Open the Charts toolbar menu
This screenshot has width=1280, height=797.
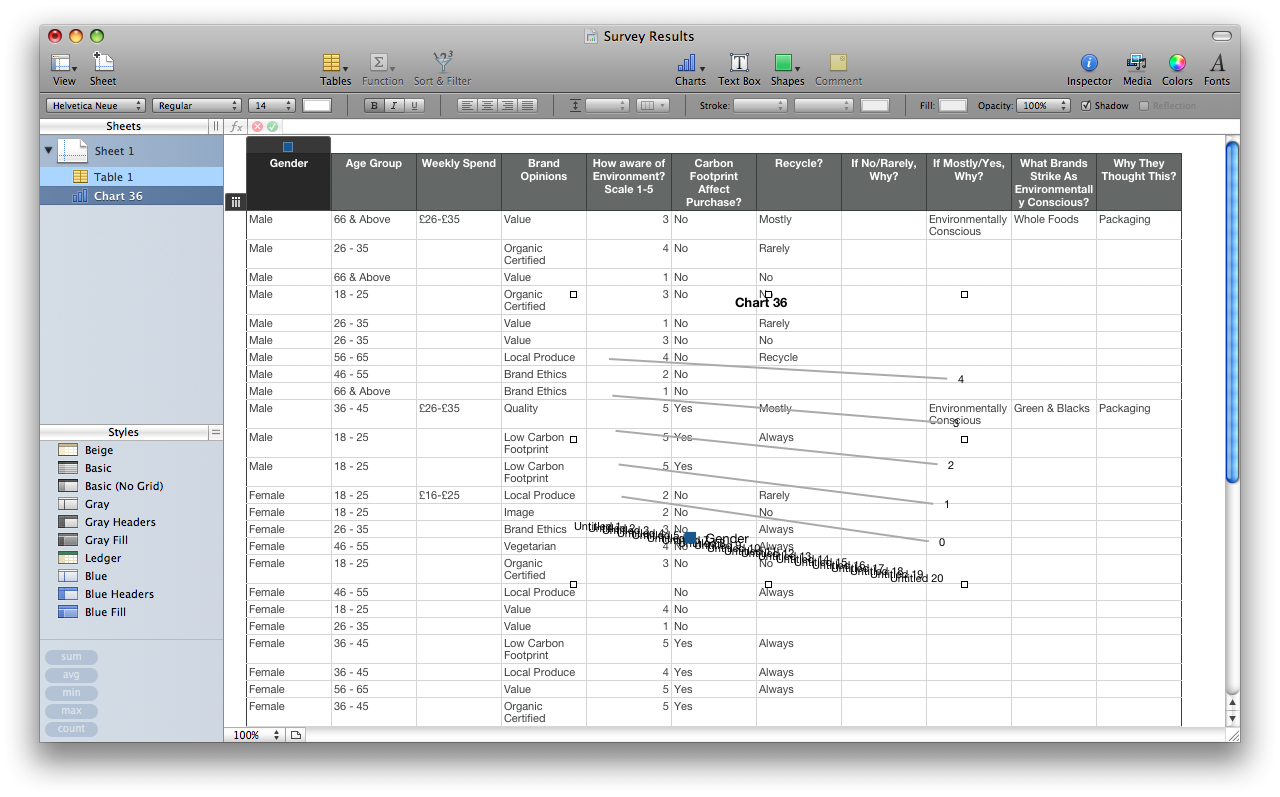coord(690,69)
